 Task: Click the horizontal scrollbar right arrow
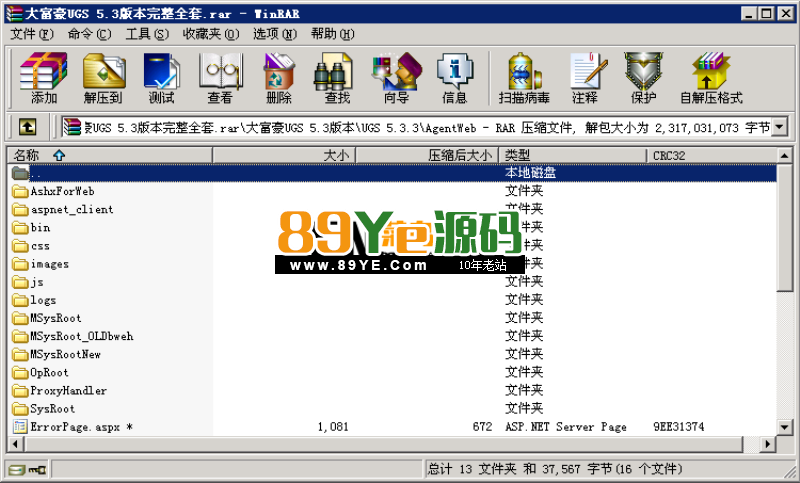click(x=767, y=444)
